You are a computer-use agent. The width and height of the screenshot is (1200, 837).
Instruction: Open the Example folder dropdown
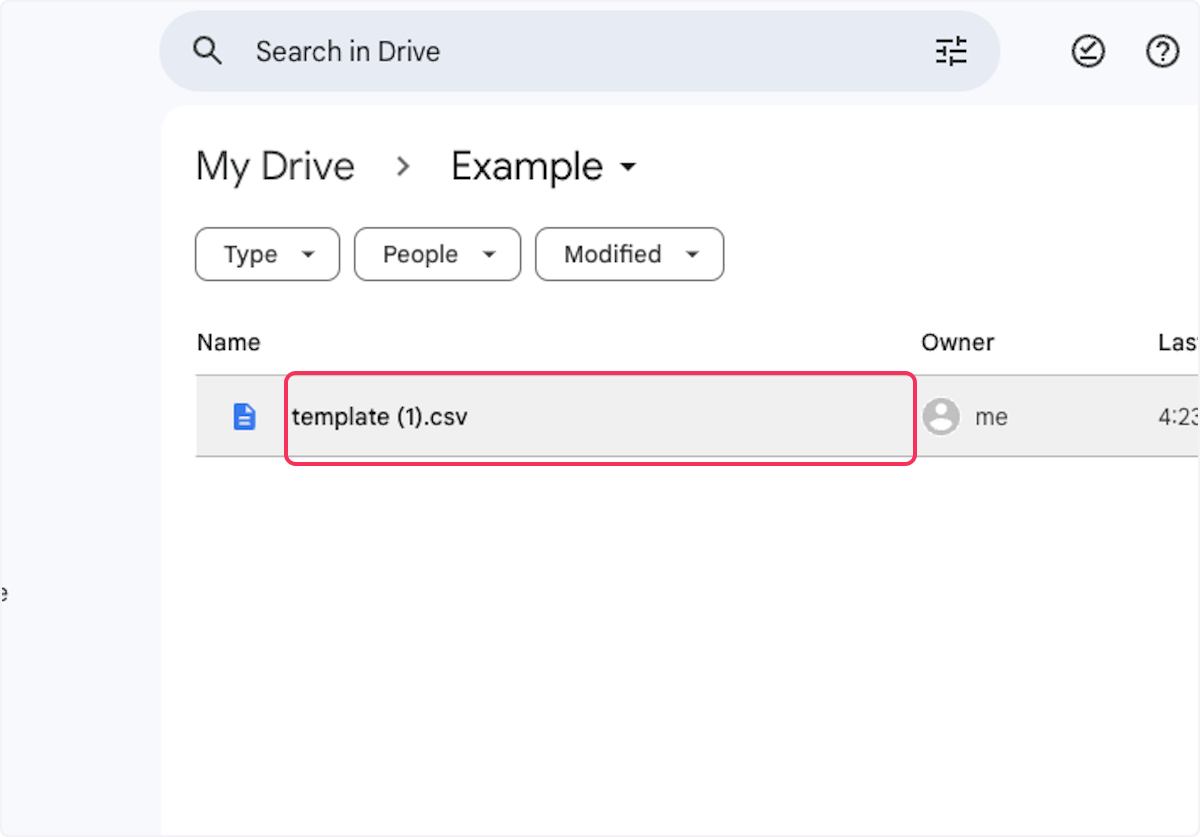pos(544,166)
